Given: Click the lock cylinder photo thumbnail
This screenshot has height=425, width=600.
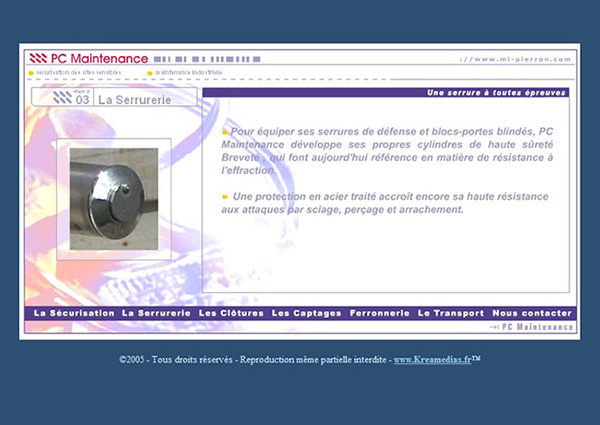Looking at the screenshot, I should tap(114, 199).
